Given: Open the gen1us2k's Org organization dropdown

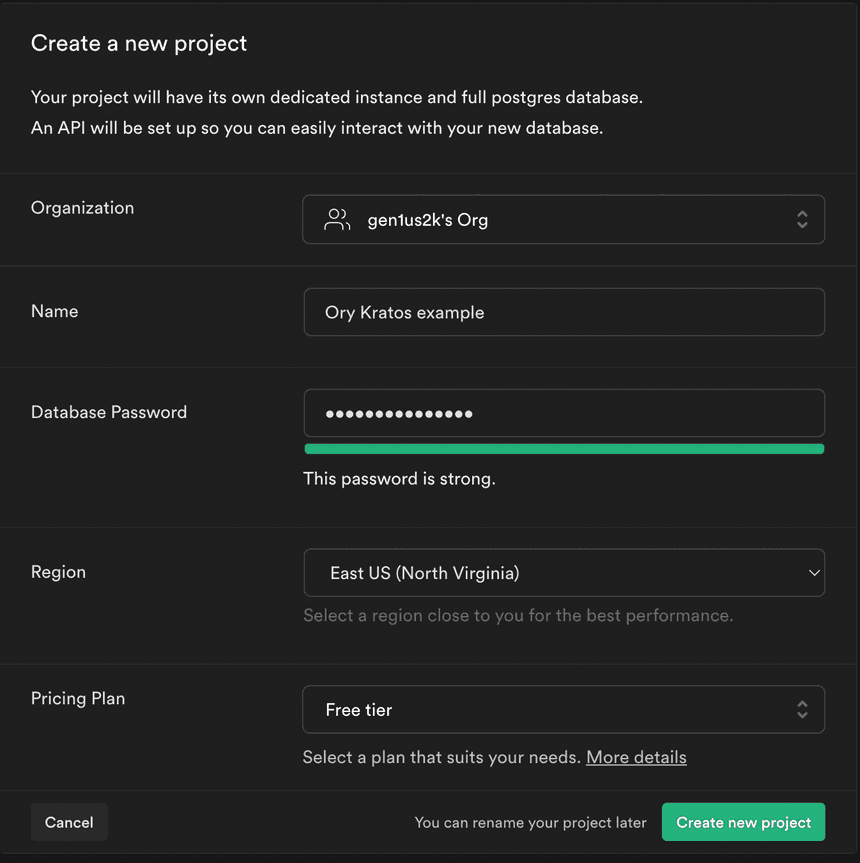Looking at the screenshot, I should tap(563, 220).
